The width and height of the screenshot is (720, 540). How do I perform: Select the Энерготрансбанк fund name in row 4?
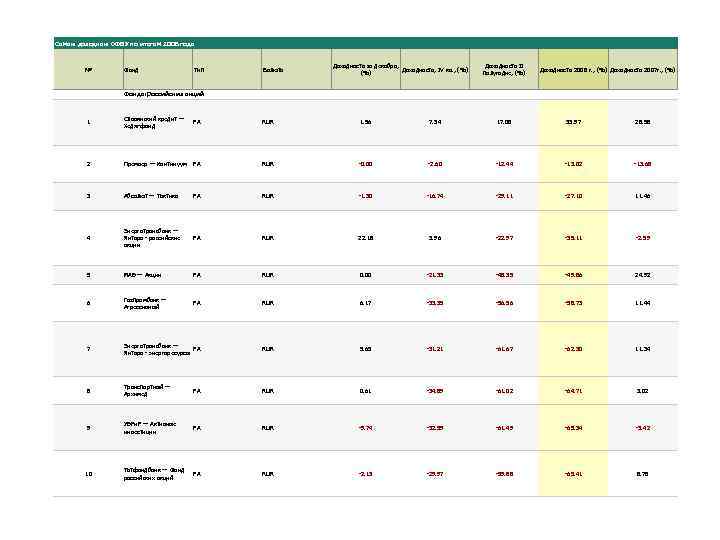point(152,238)
